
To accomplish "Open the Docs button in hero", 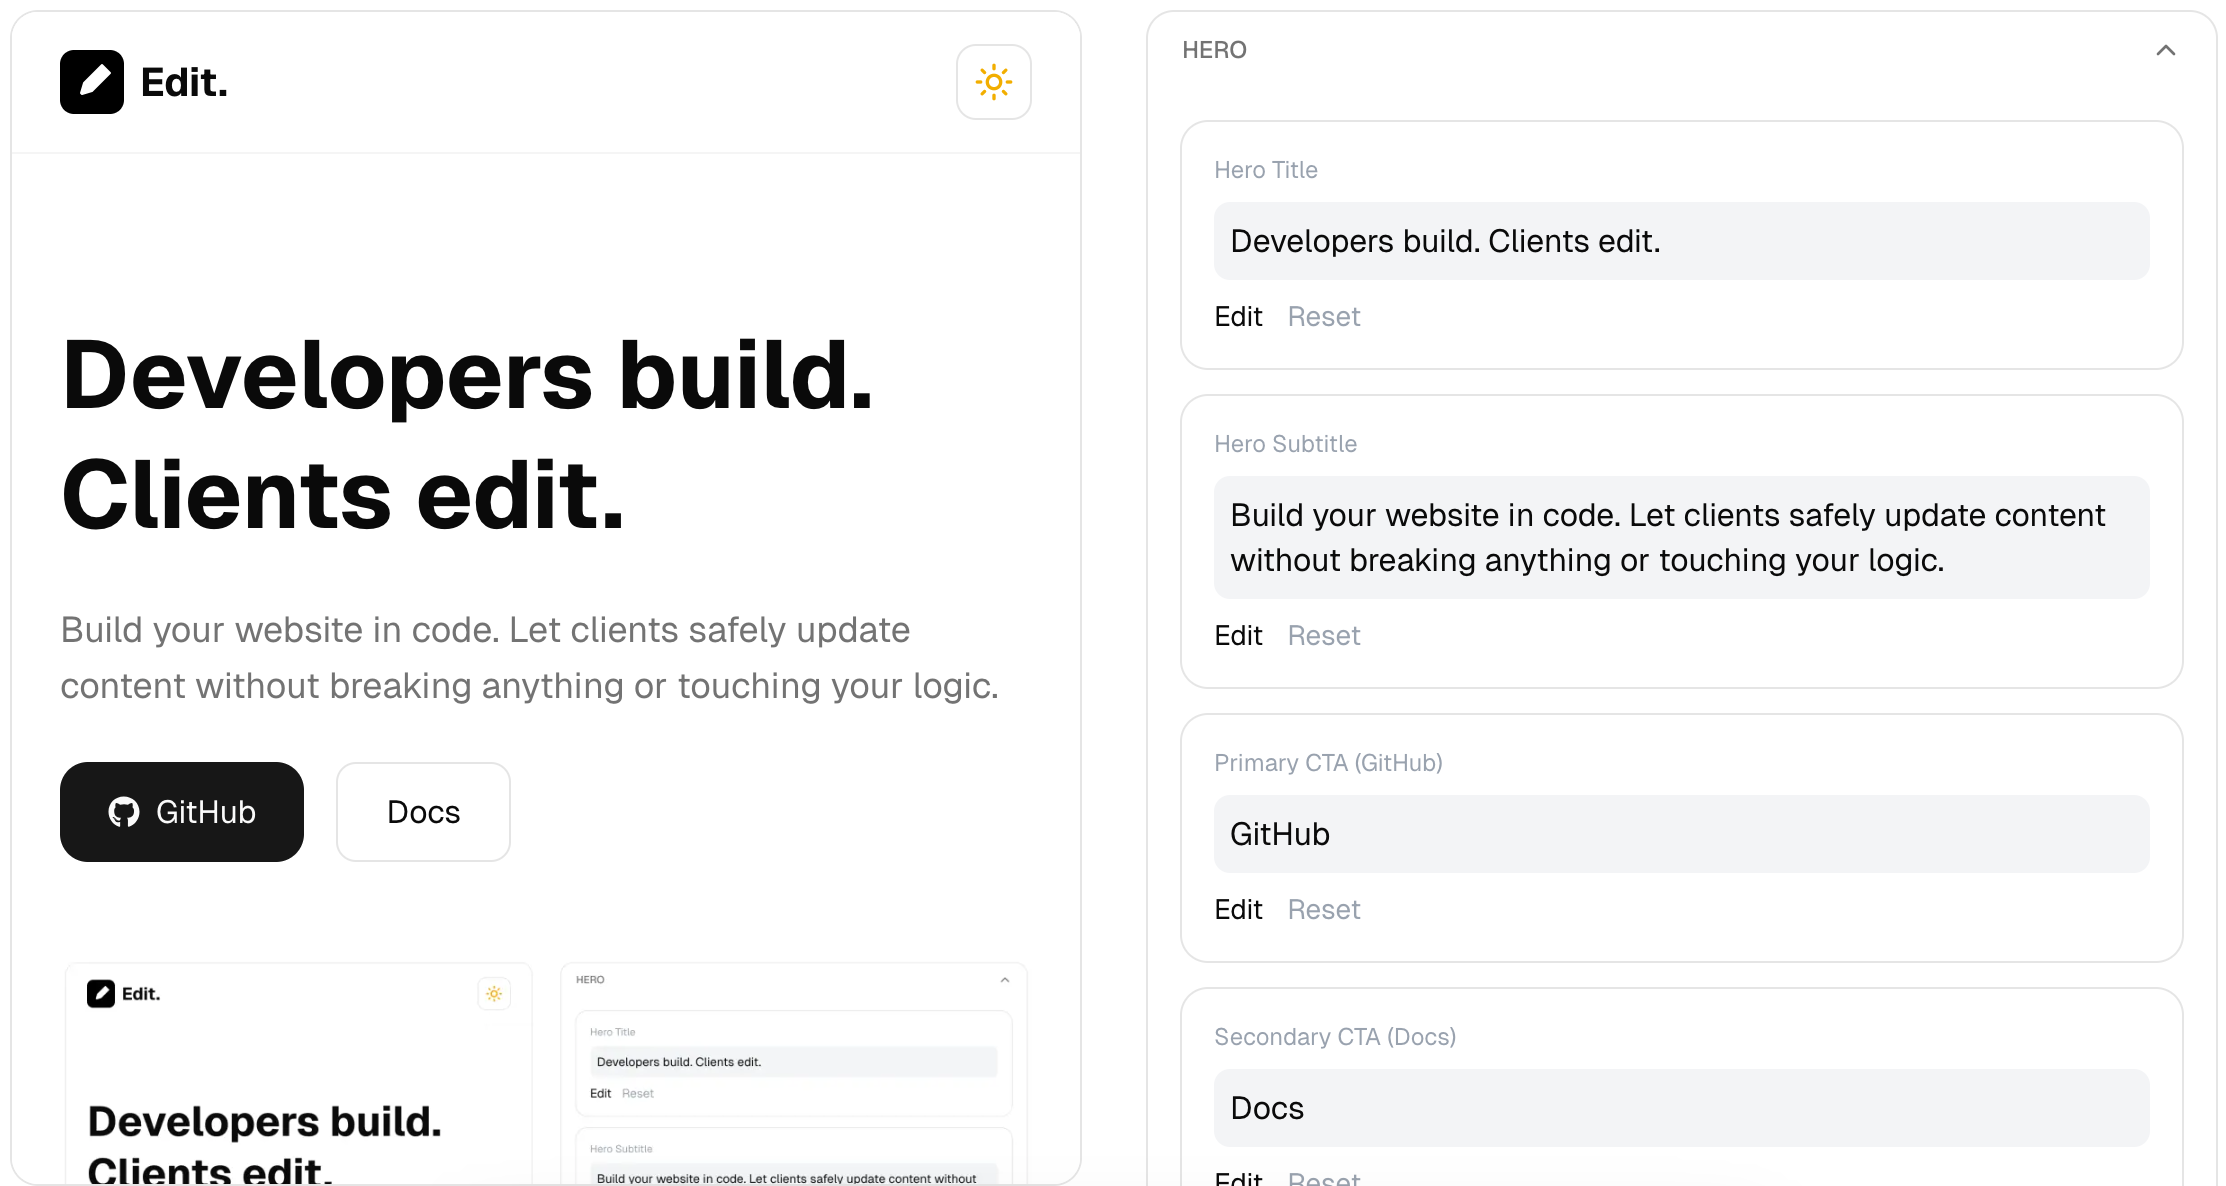I will (423, 812).
